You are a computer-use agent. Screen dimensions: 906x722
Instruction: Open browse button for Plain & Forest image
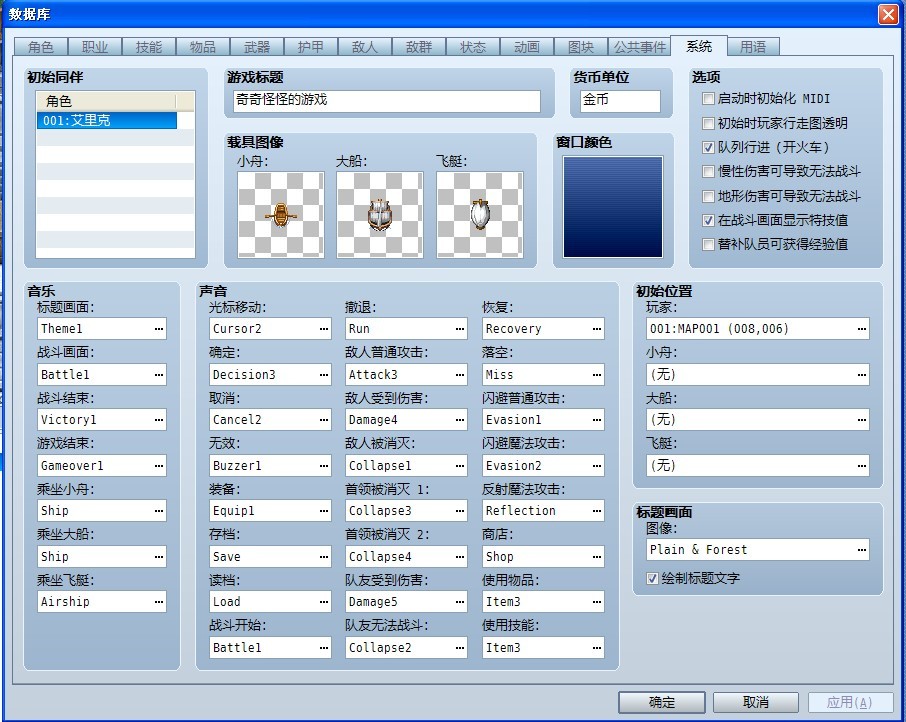click(862, 550)
